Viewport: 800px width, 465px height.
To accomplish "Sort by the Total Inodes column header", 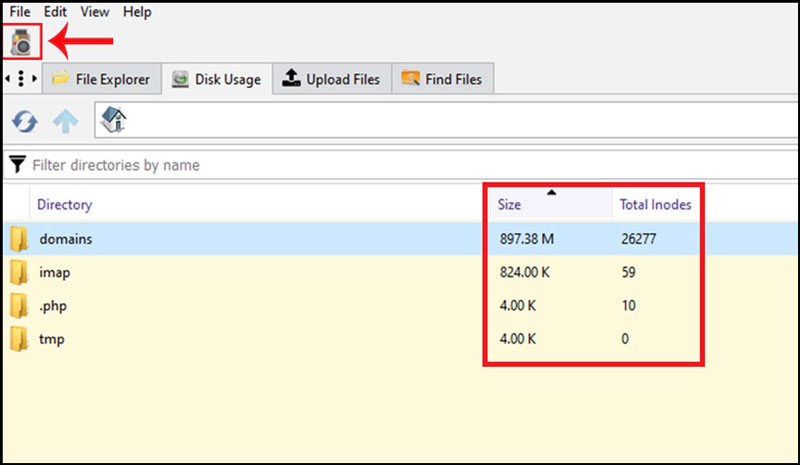I will coord(655,205).
